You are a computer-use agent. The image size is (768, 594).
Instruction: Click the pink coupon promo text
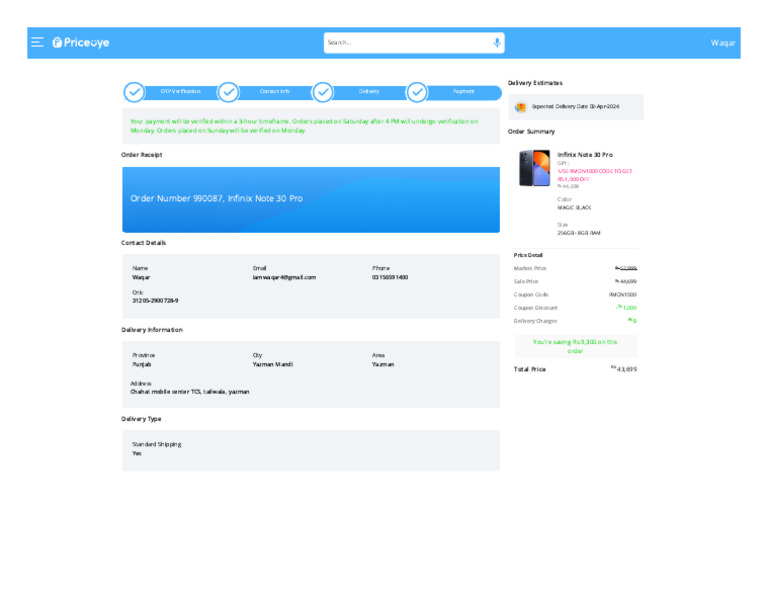pyautogui.click(x=595, y=175)
